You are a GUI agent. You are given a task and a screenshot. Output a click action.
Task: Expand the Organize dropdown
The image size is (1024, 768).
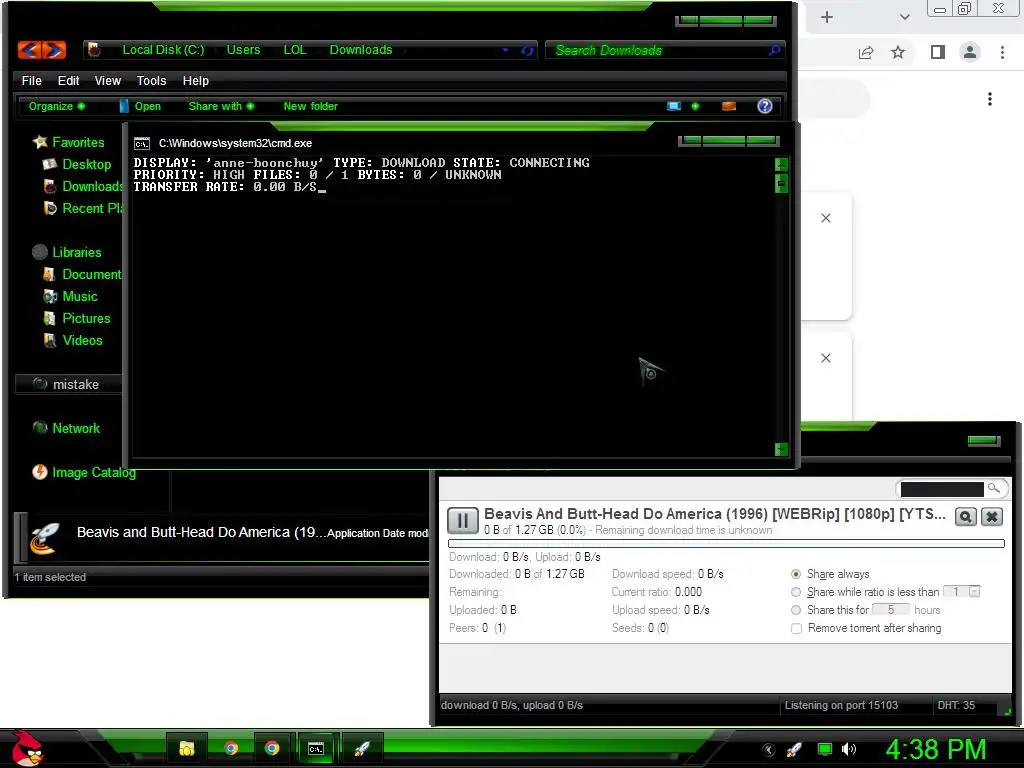[57, 106]
